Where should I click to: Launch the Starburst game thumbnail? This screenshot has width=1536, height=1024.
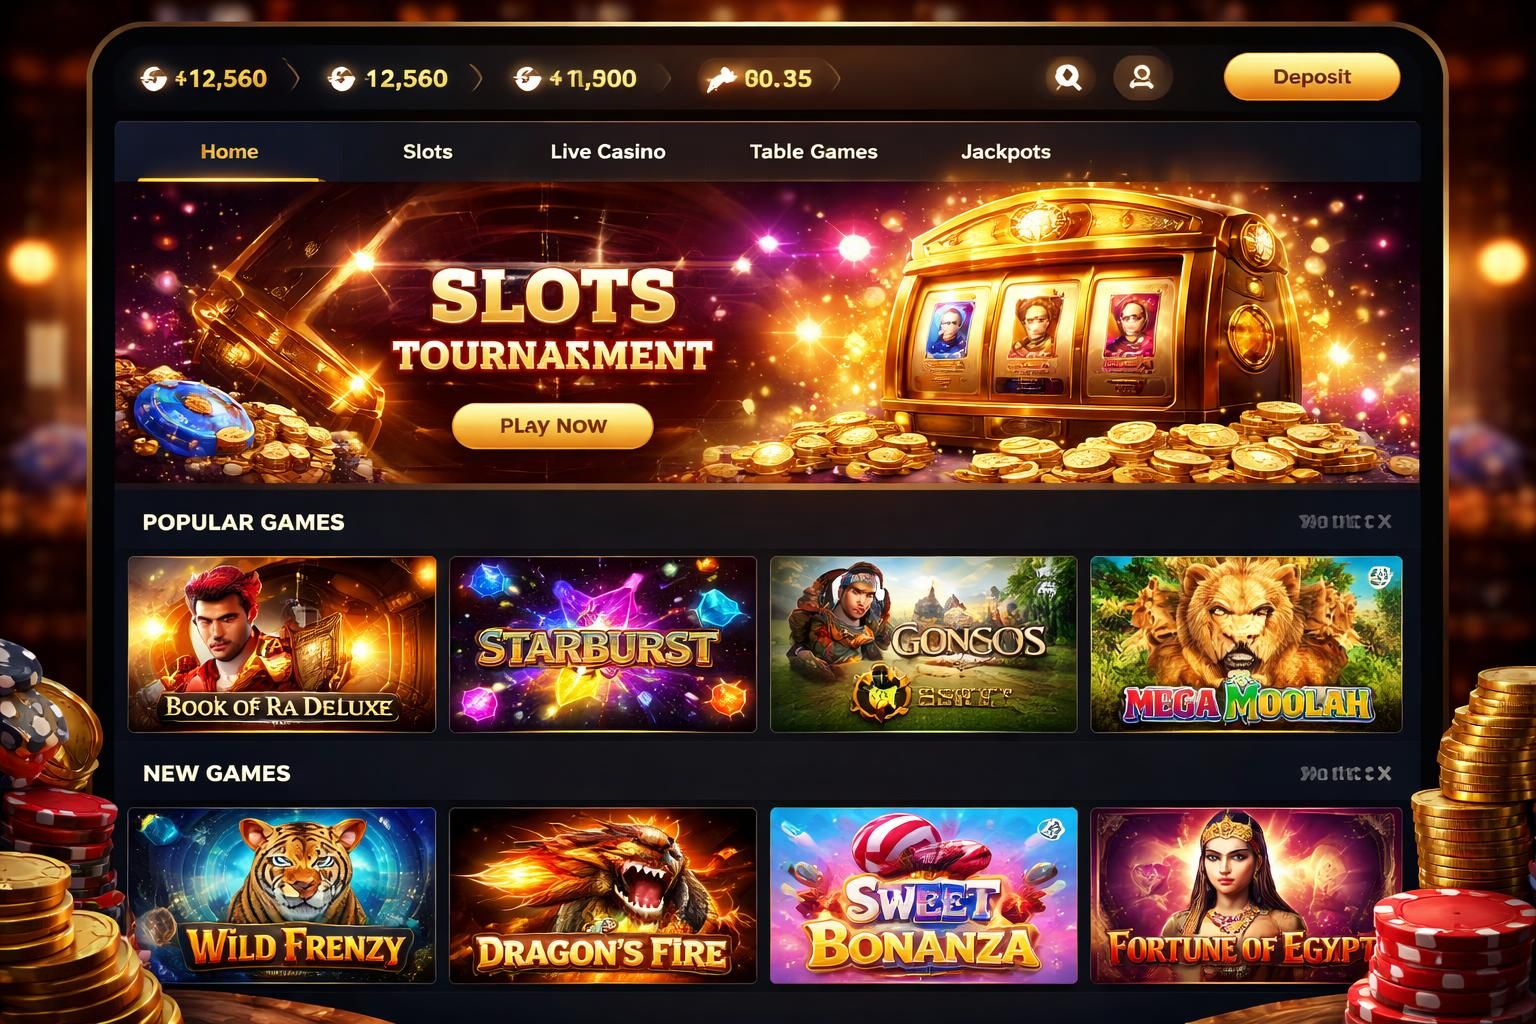click(x=603, y=644)
